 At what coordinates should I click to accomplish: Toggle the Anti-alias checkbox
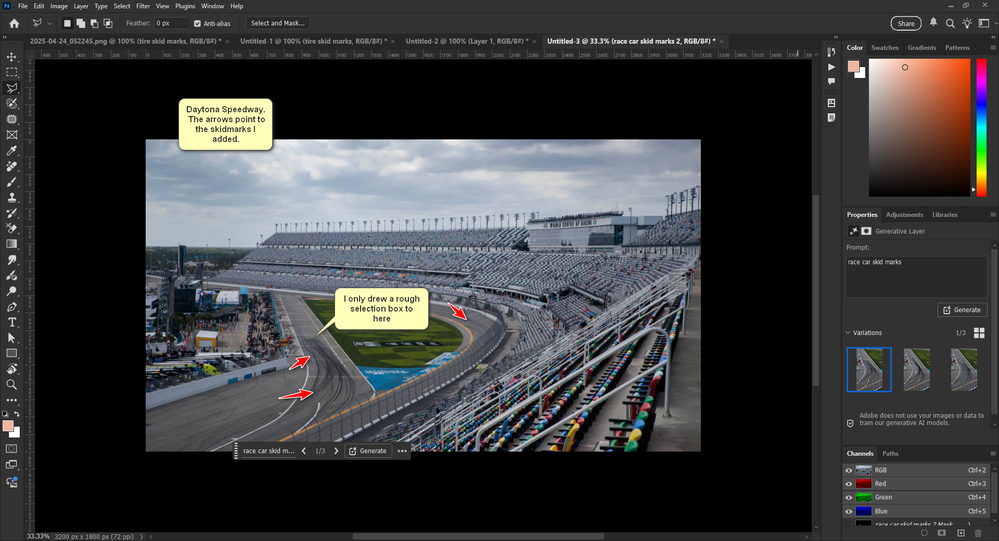[197, 24]
